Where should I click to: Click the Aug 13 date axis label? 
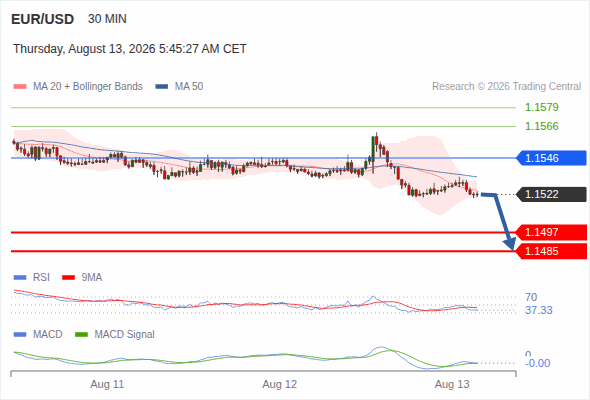pos(452,384)
